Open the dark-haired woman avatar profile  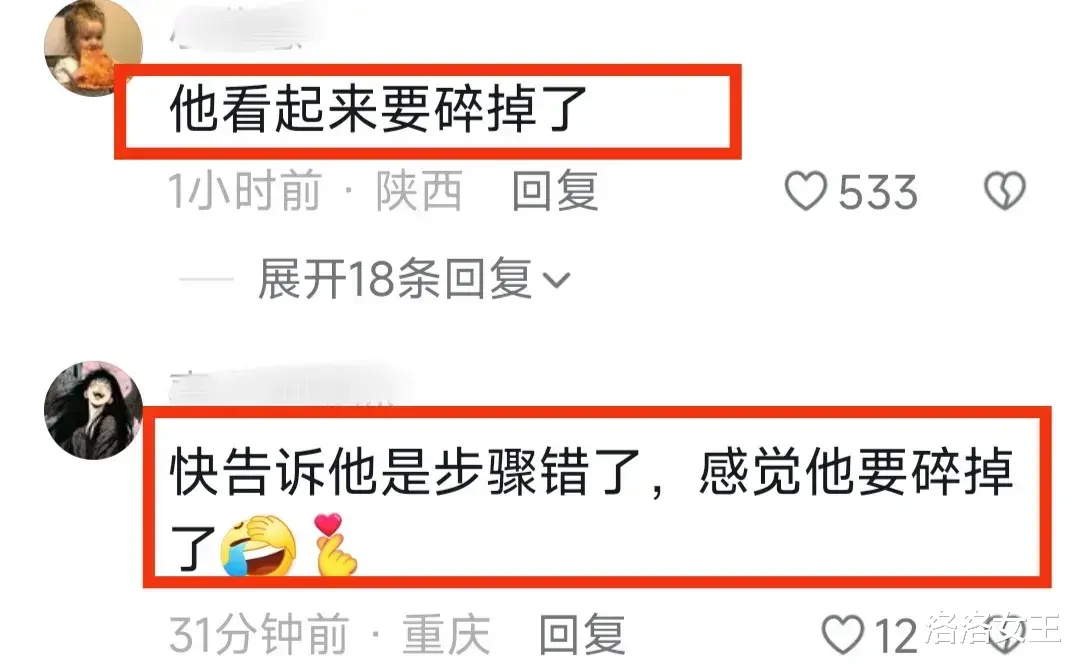tap(93, 410)
